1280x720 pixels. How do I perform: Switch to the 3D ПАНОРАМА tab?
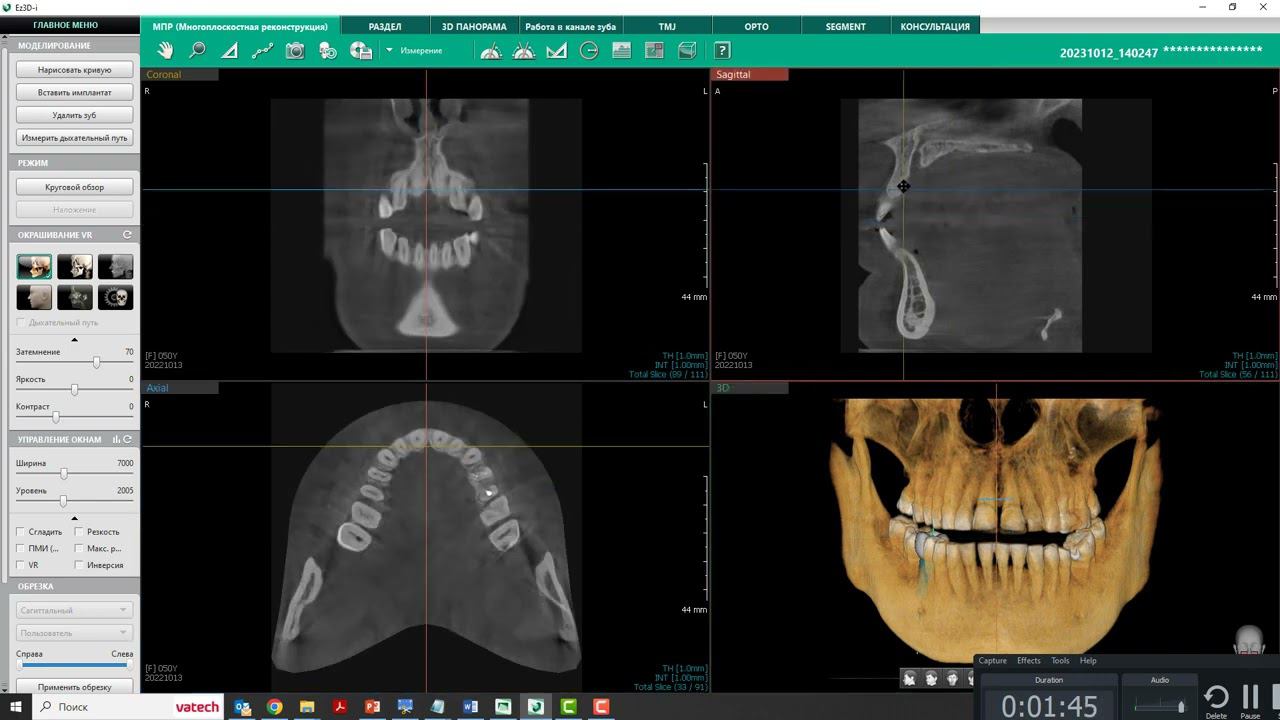[x=474, y=26]
